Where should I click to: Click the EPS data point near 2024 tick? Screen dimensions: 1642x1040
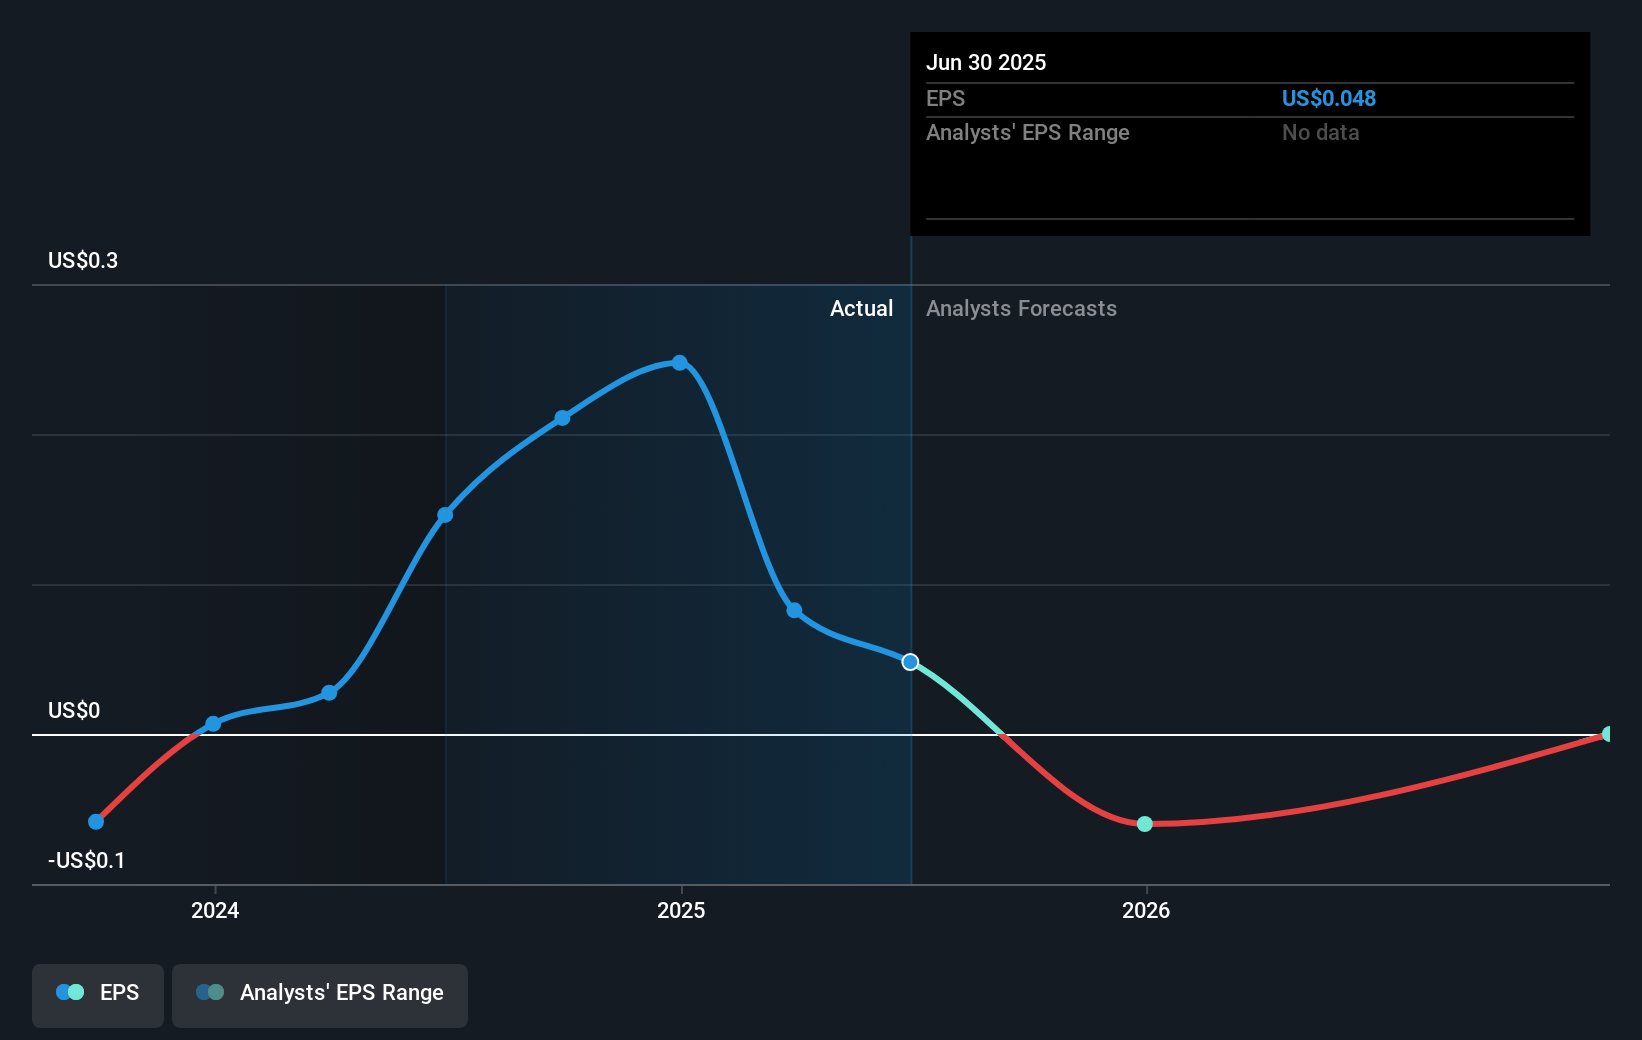click(213, 724)
